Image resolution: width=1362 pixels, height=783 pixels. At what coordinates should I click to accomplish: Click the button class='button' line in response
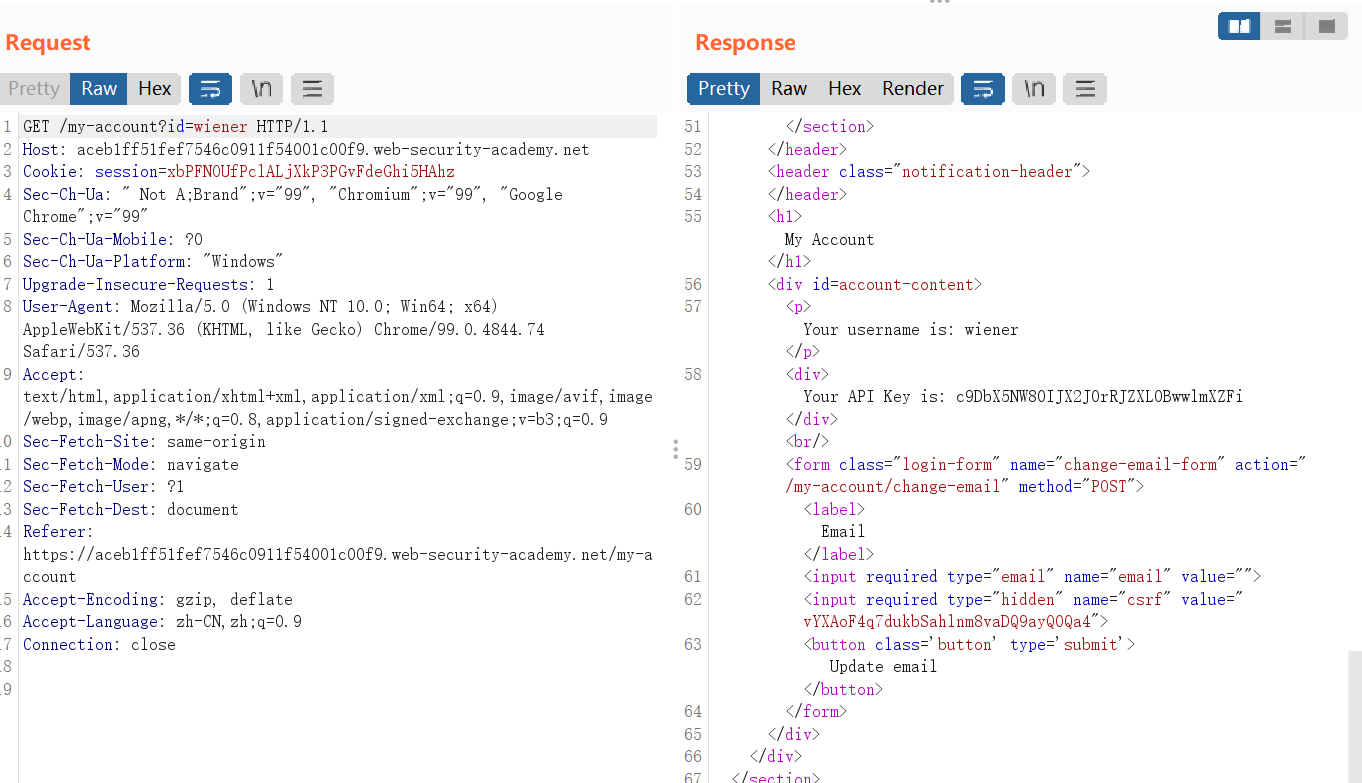point(969,645)
